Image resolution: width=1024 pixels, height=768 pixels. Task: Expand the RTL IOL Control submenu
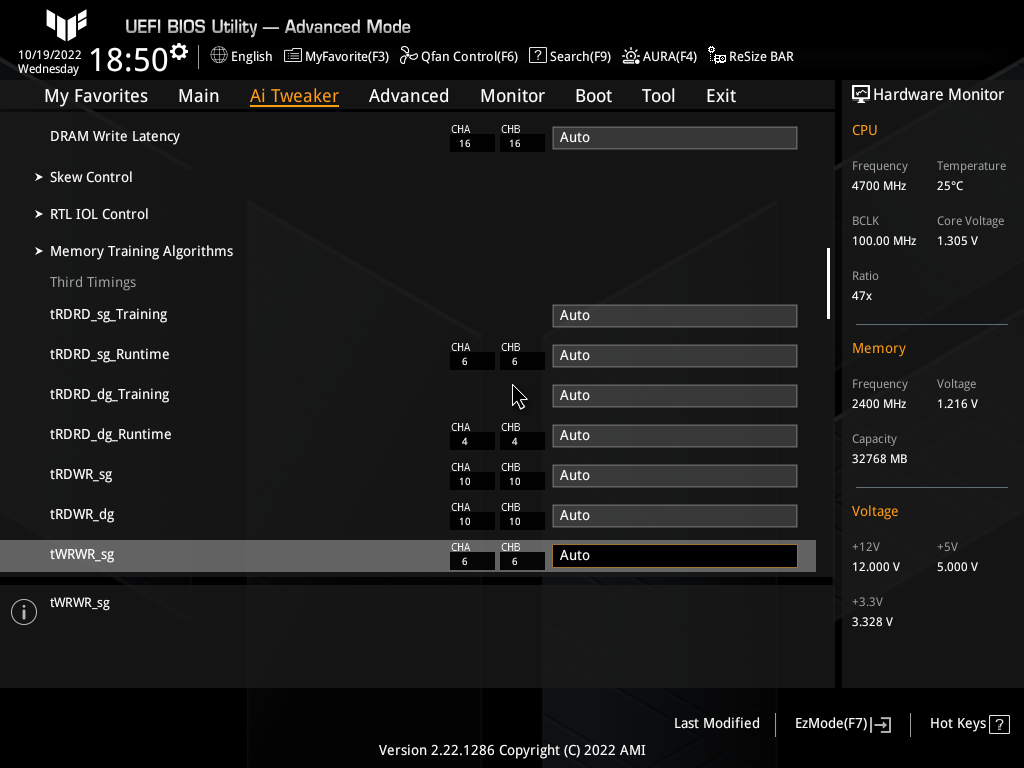pos(99,214)
